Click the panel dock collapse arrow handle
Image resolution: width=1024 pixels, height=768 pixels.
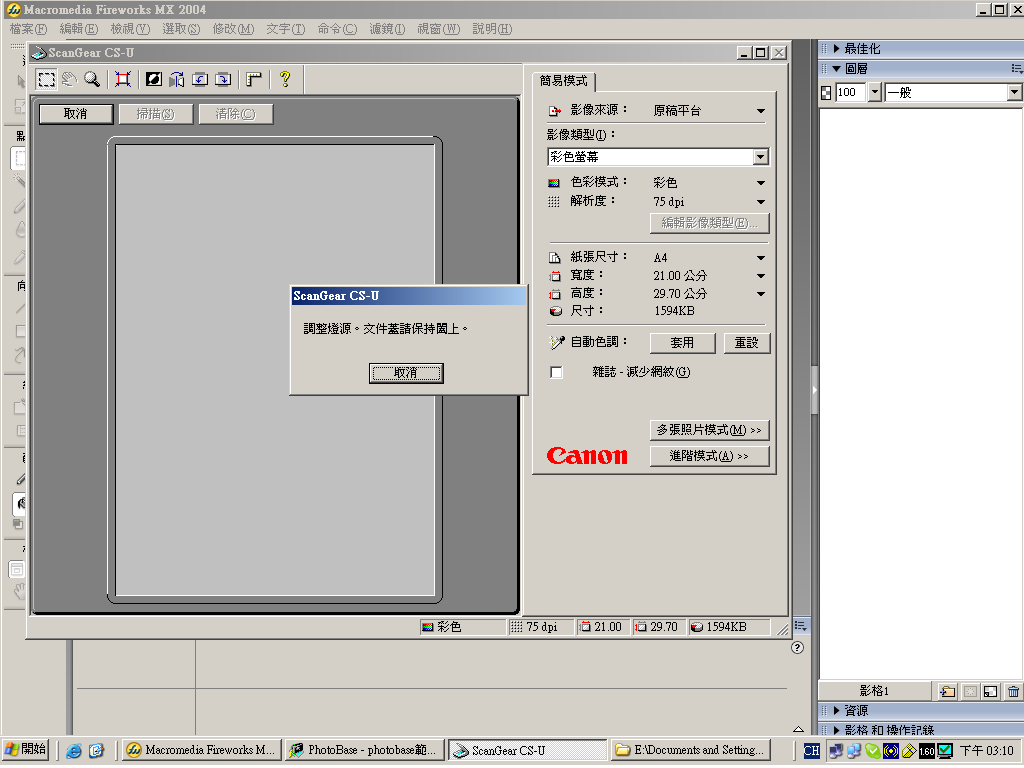(x=814, y=391)
